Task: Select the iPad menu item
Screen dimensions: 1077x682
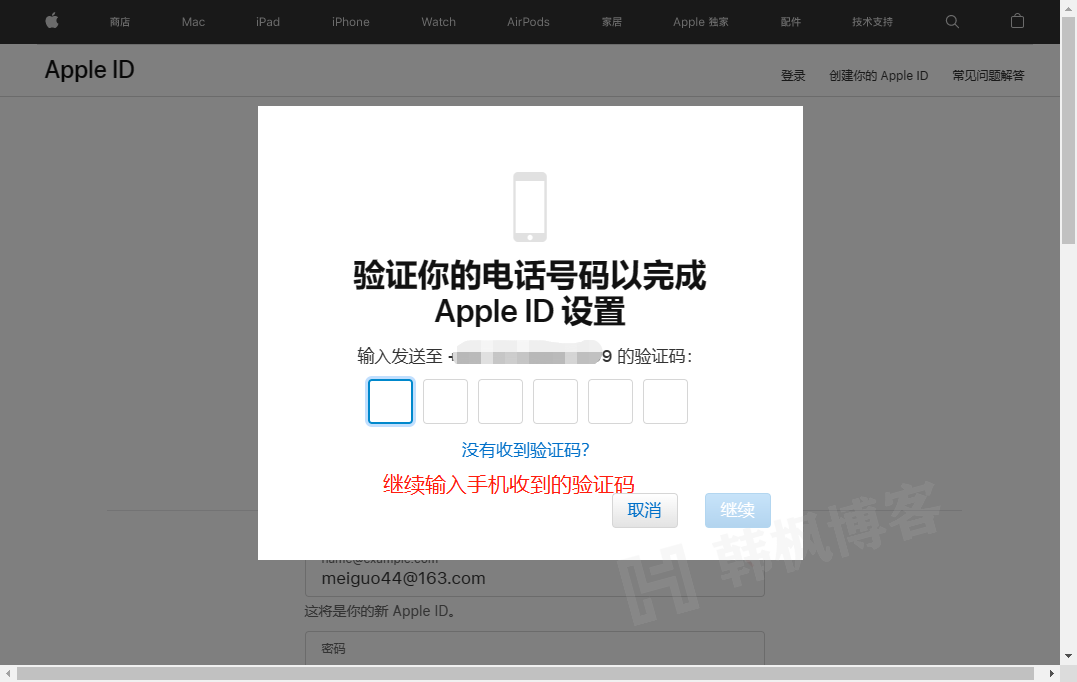Action: [x=267, y=21]
